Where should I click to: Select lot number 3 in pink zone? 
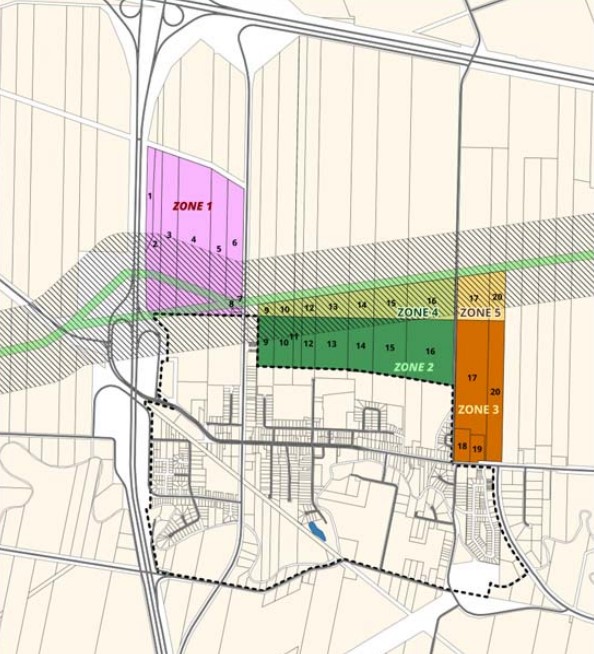pyautogui.click(x=169, y=235)
